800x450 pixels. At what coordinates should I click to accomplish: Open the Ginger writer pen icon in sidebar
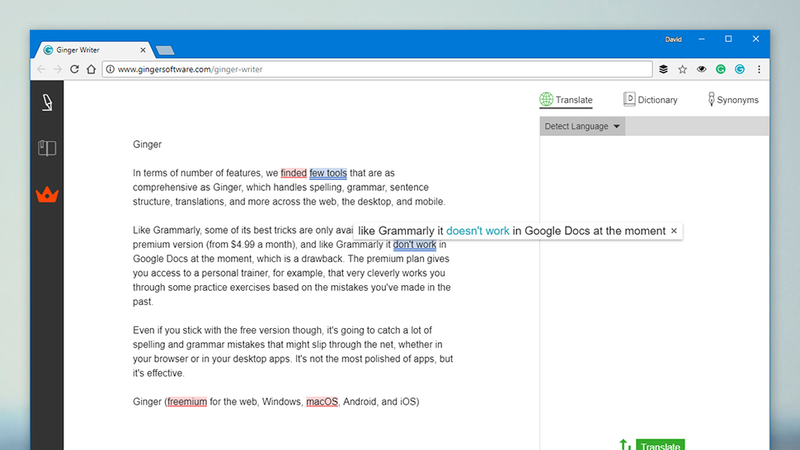[x=47, y=103]
